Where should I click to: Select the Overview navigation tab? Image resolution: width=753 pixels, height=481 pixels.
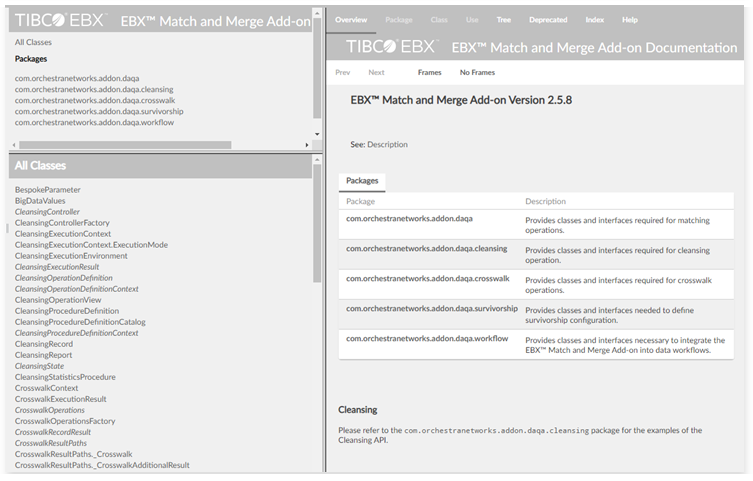pyautogui.click(x=351, y=20)
